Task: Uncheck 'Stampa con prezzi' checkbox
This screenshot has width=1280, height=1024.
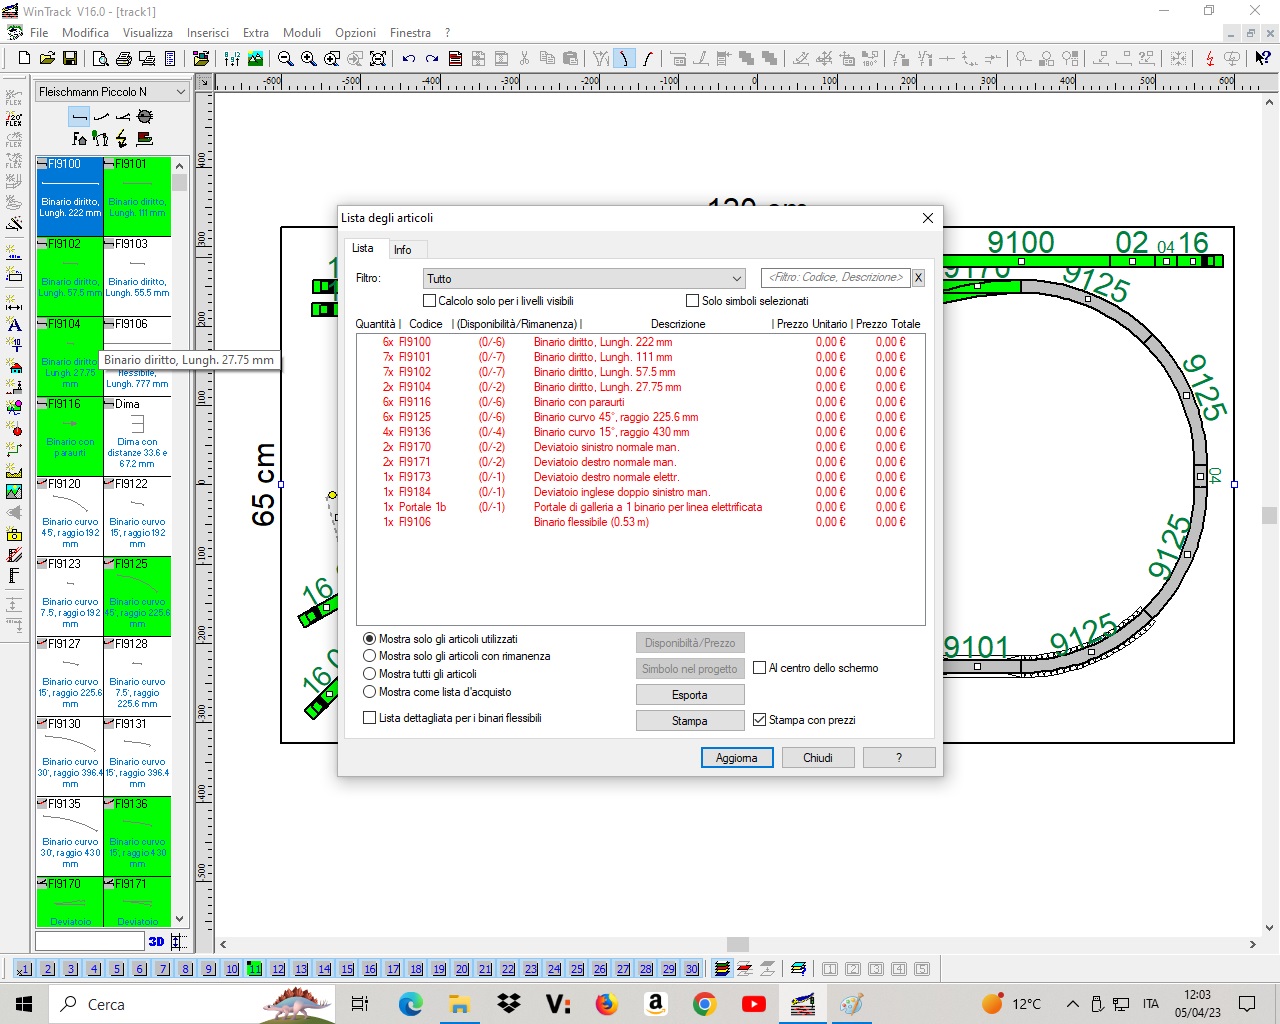Action: coord(760,720)
